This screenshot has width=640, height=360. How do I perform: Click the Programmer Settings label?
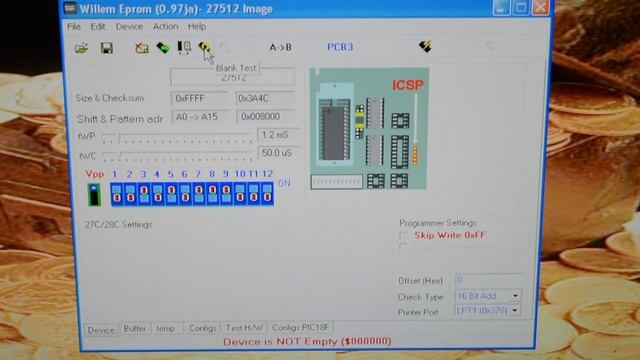(438, 223)
